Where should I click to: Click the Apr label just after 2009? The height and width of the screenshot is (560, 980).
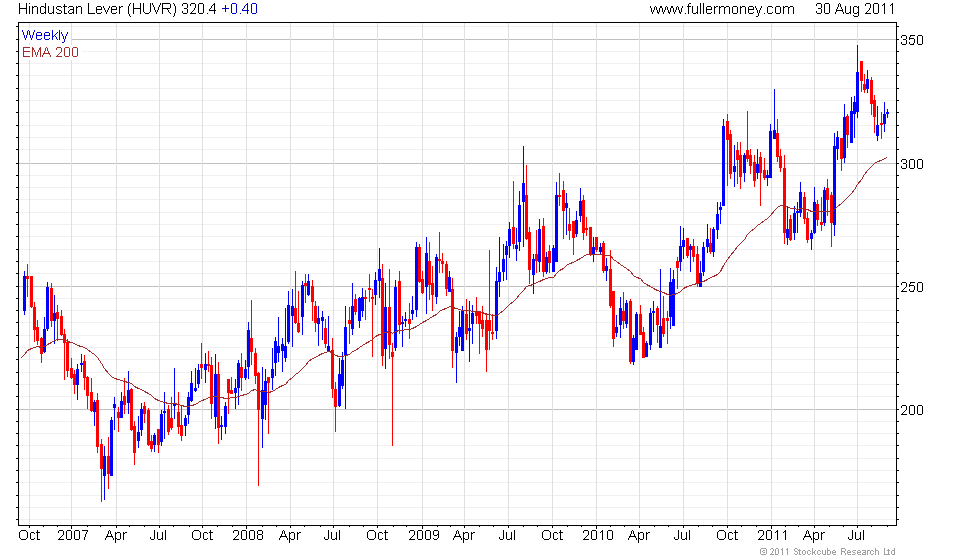pyautogui.click(x=464, y=536)
